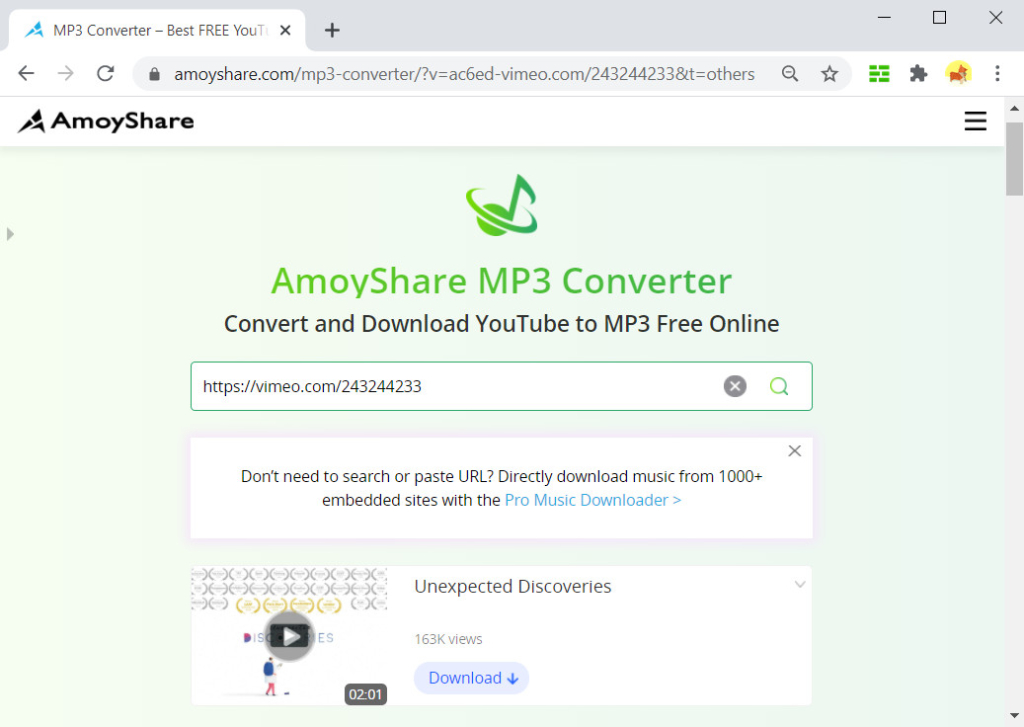Viewport: 1024px width, 727px height.
Task: Click the green search magnifier icon
Action: click(x=779, y=386)
